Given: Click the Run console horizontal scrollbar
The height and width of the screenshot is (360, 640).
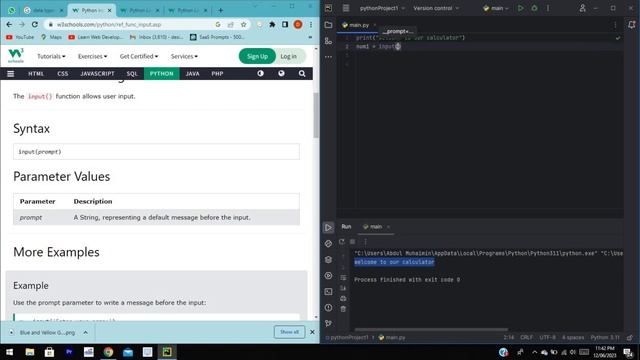Looking at the screenshot, I should [431, 329].
